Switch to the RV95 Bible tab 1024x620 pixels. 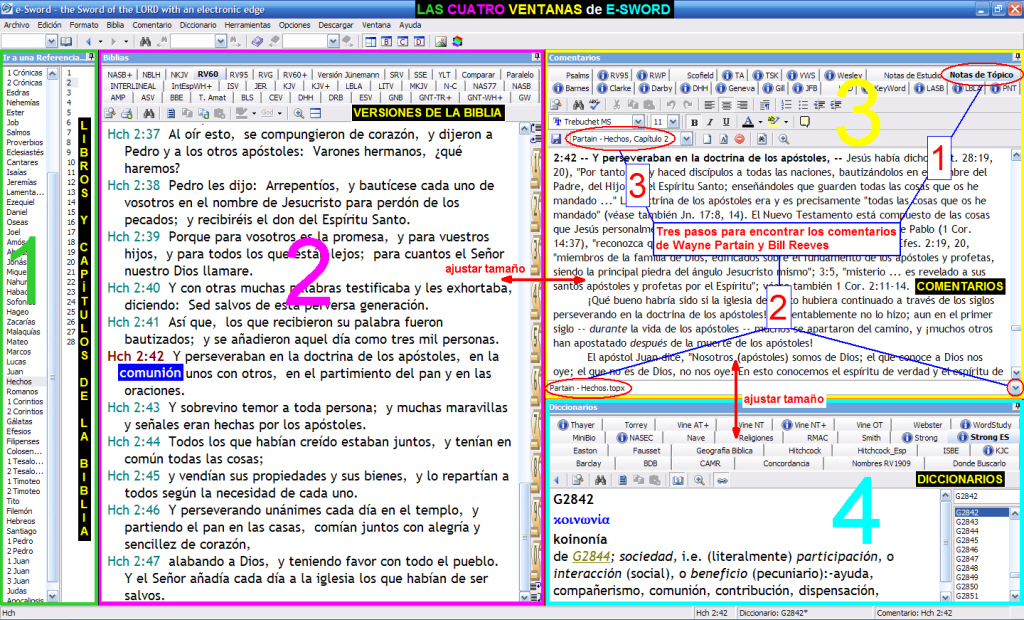[239, 74]
